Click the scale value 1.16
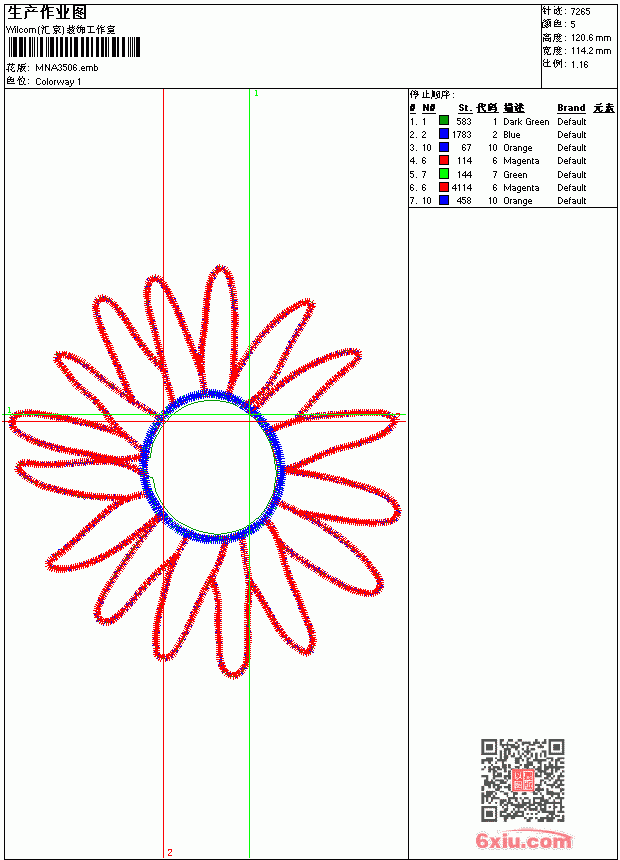620x860 pixels. 579,65
